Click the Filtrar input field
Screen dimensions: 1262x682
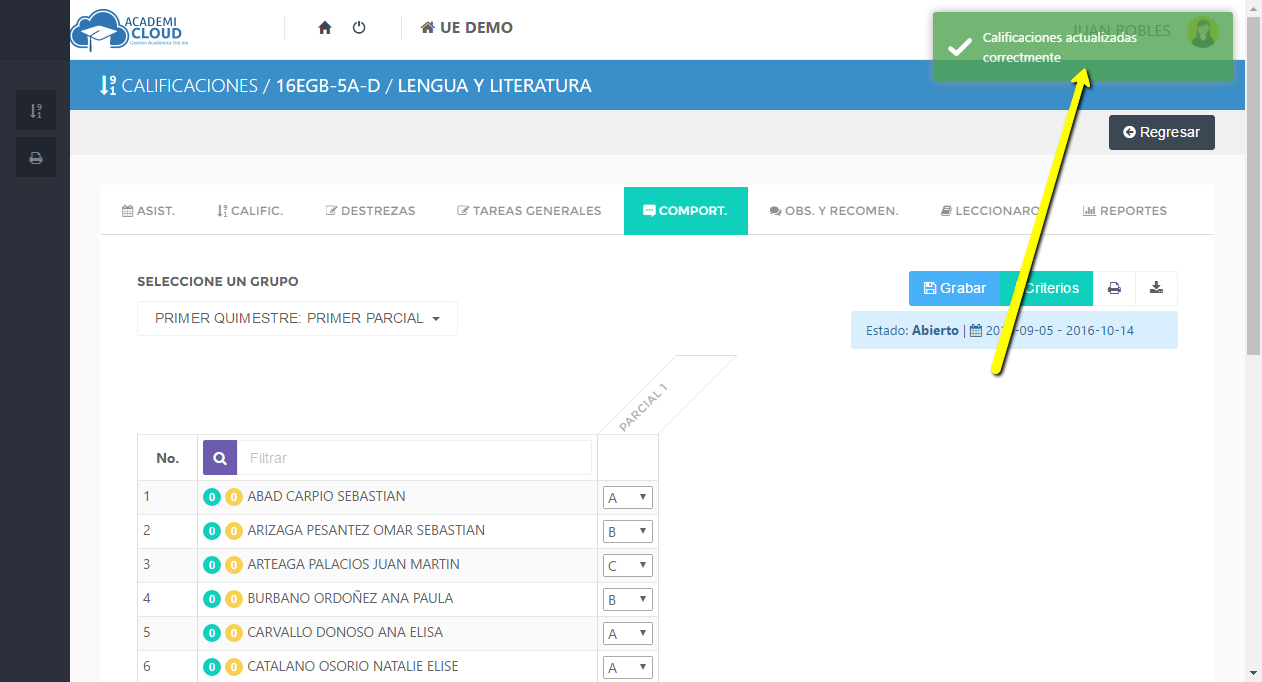tap(414, 457)
